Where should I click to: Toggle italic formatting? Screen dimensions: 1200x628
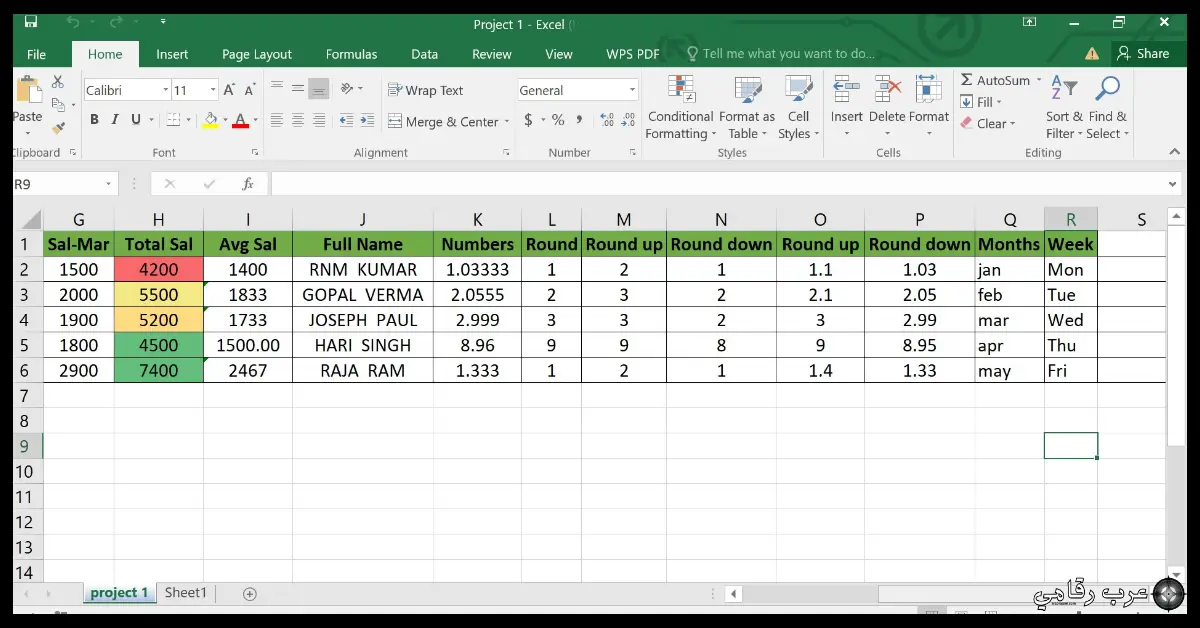tap(113, 118)
